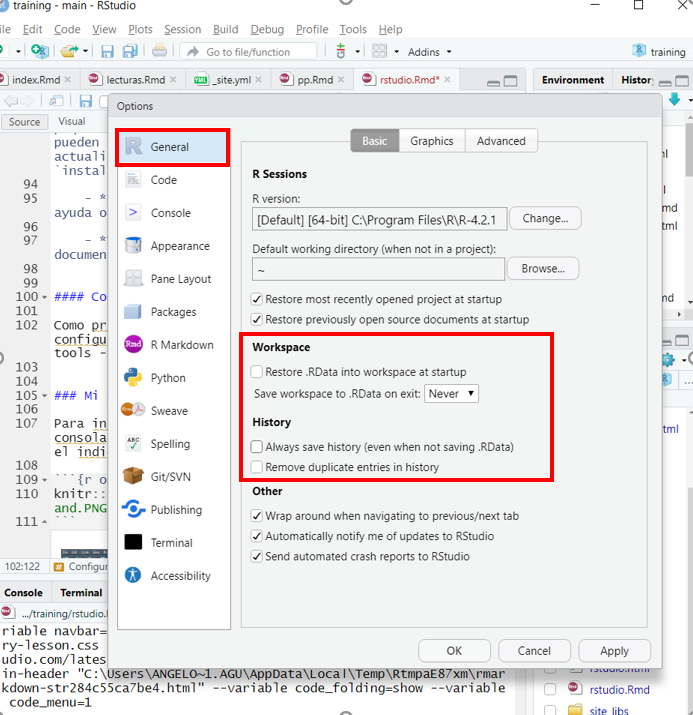Click the editor save icon below tabs
Viewport: 693px width, 715px height.
click(86, 101)
